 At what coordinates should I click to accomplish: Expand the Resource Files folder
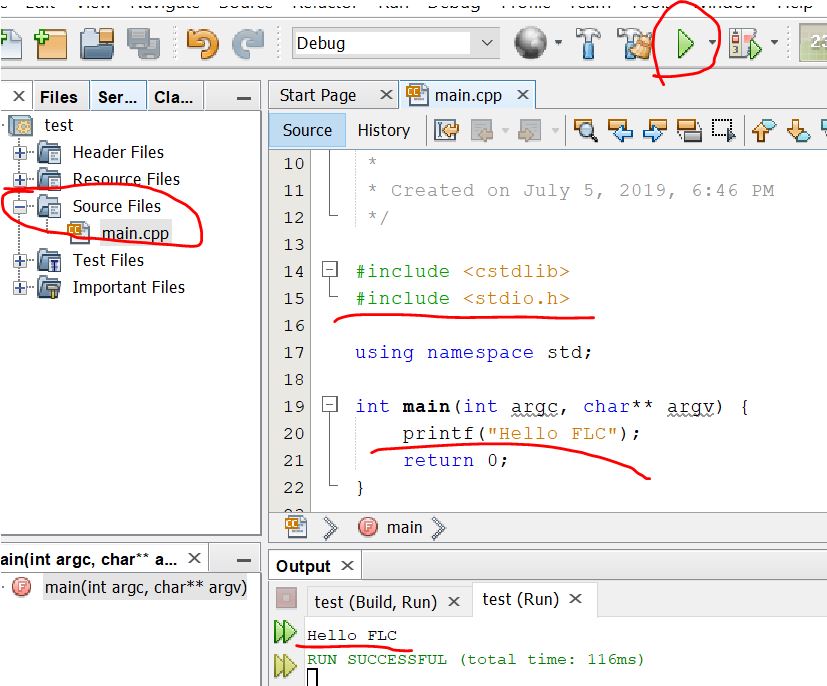click(20, 180)
